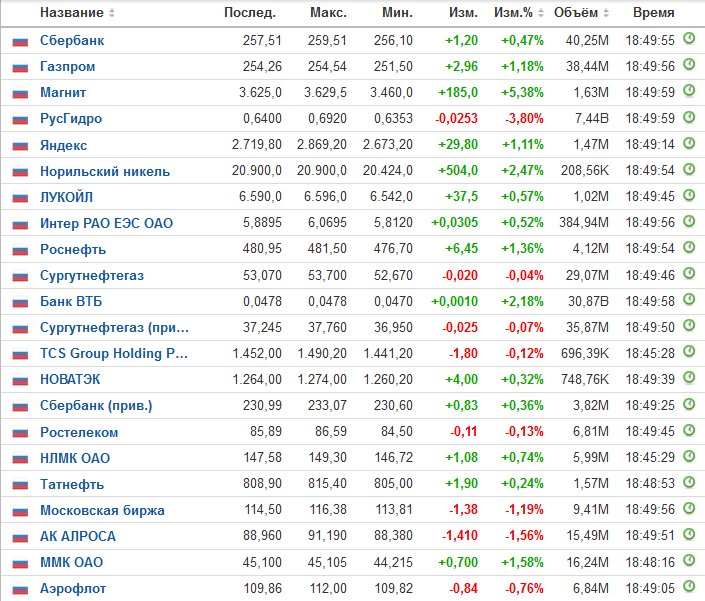Open the РусГидро stock link
The height and width of the screenshot is (601, 705).
pos(71,119)
